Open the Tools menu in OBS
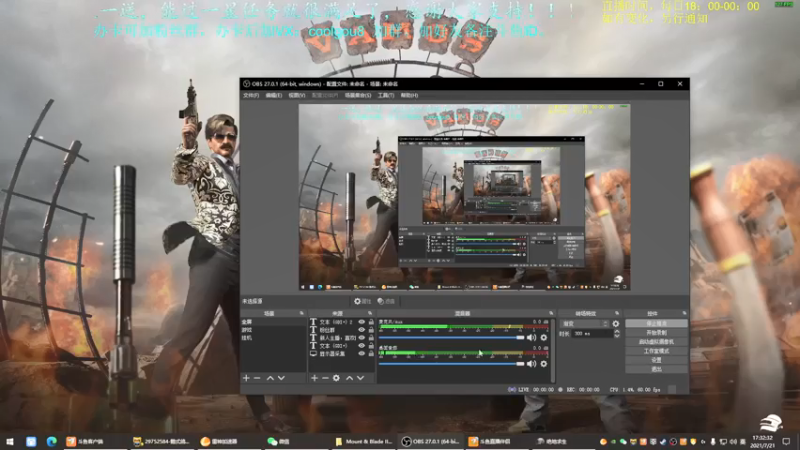The width and height of the screenshot is (800, 450). pos(386,95)
